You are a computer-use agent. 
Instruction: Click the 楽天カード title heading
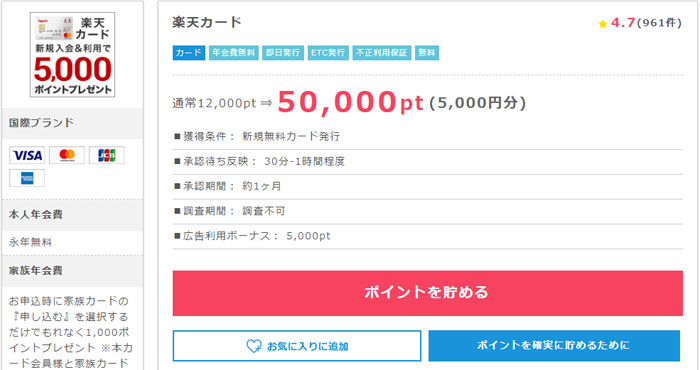(x=207, y=22)
